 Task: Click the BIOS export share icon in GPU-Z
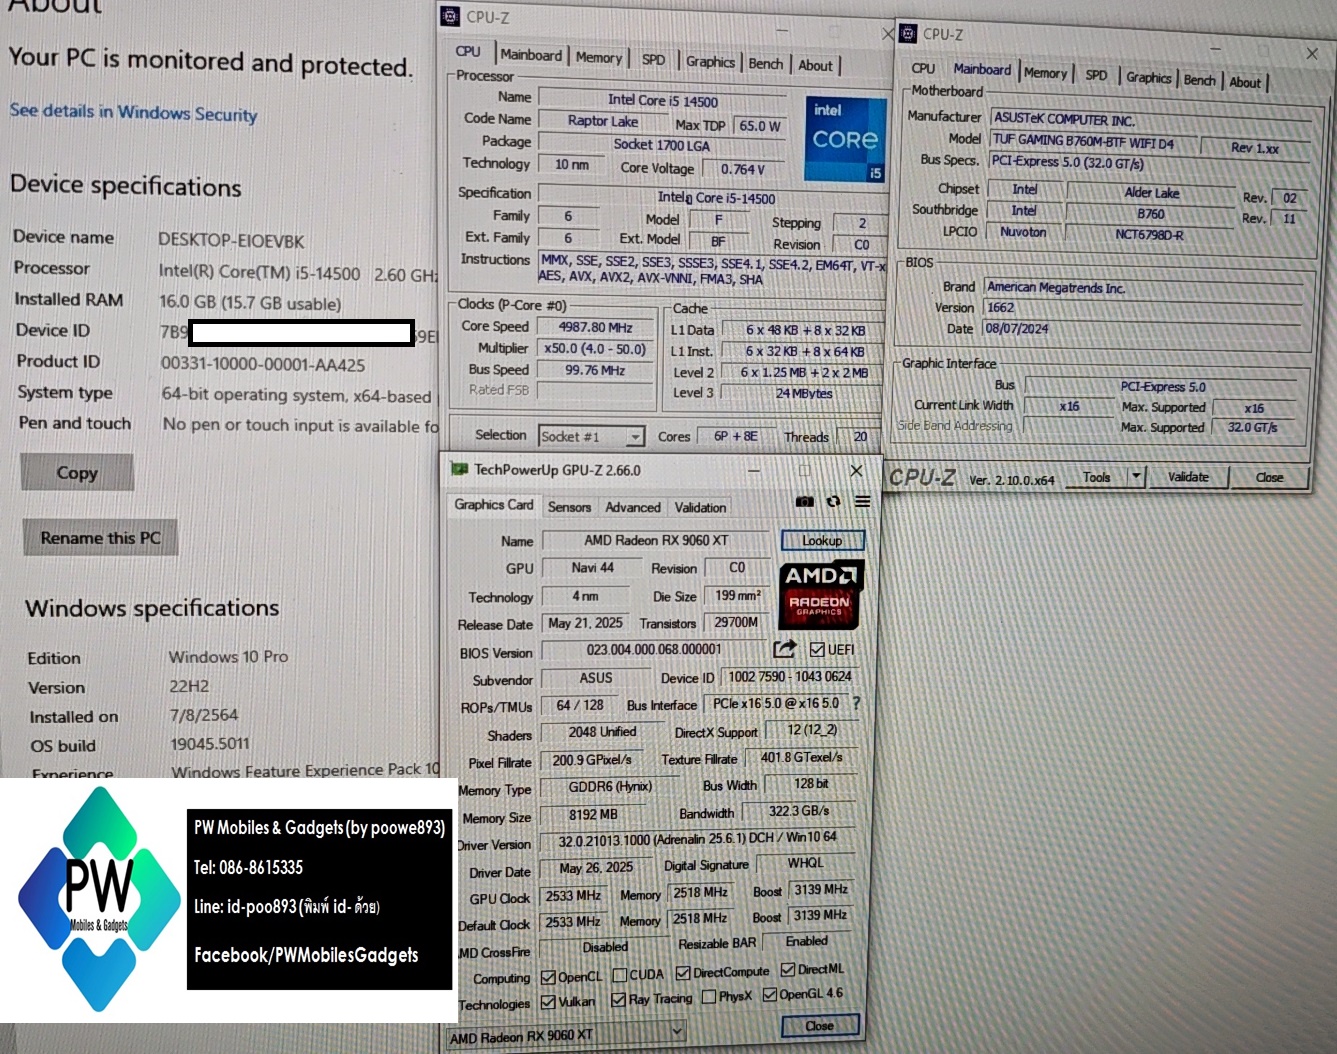point(785,649)
